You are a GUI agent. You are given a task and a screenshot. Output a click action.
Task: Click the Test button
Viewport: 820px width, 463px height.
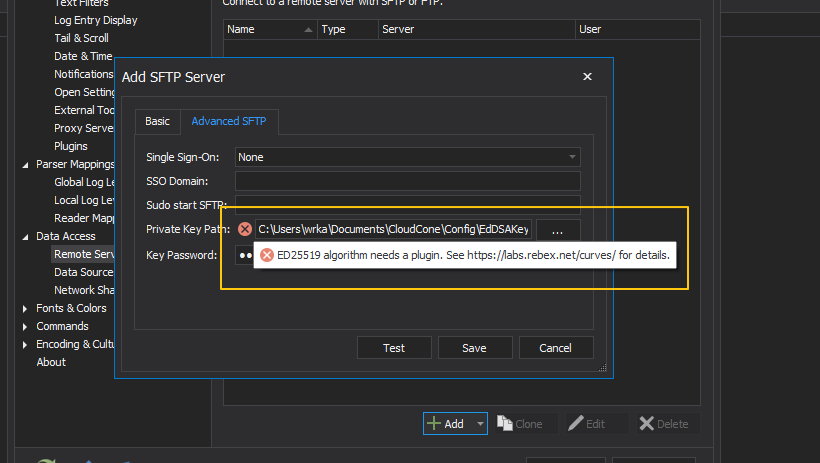tap(394, 348)
